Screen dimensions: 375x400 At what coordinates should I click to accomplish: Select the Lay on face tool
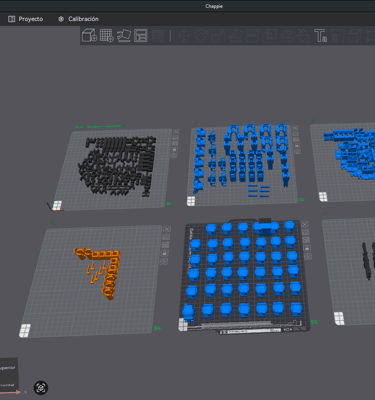tap(235, 36)
